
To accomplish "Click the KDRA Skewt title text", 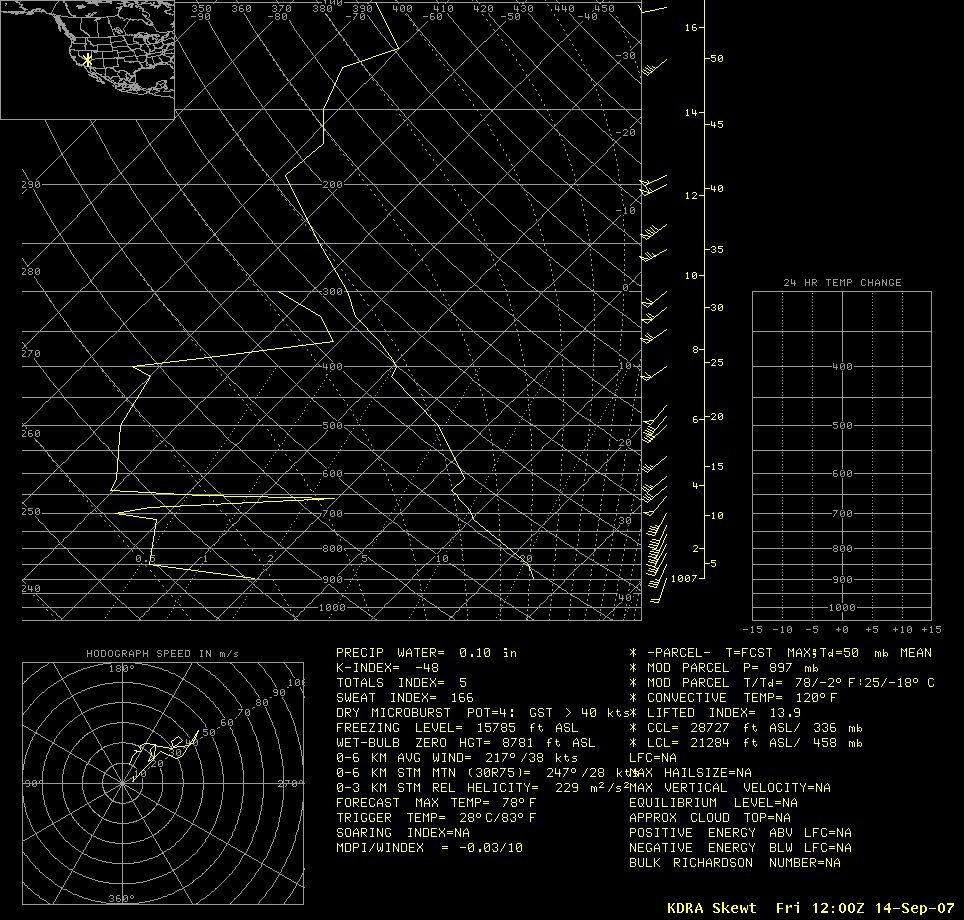I will pyautogui.click(x=711, y=908).
